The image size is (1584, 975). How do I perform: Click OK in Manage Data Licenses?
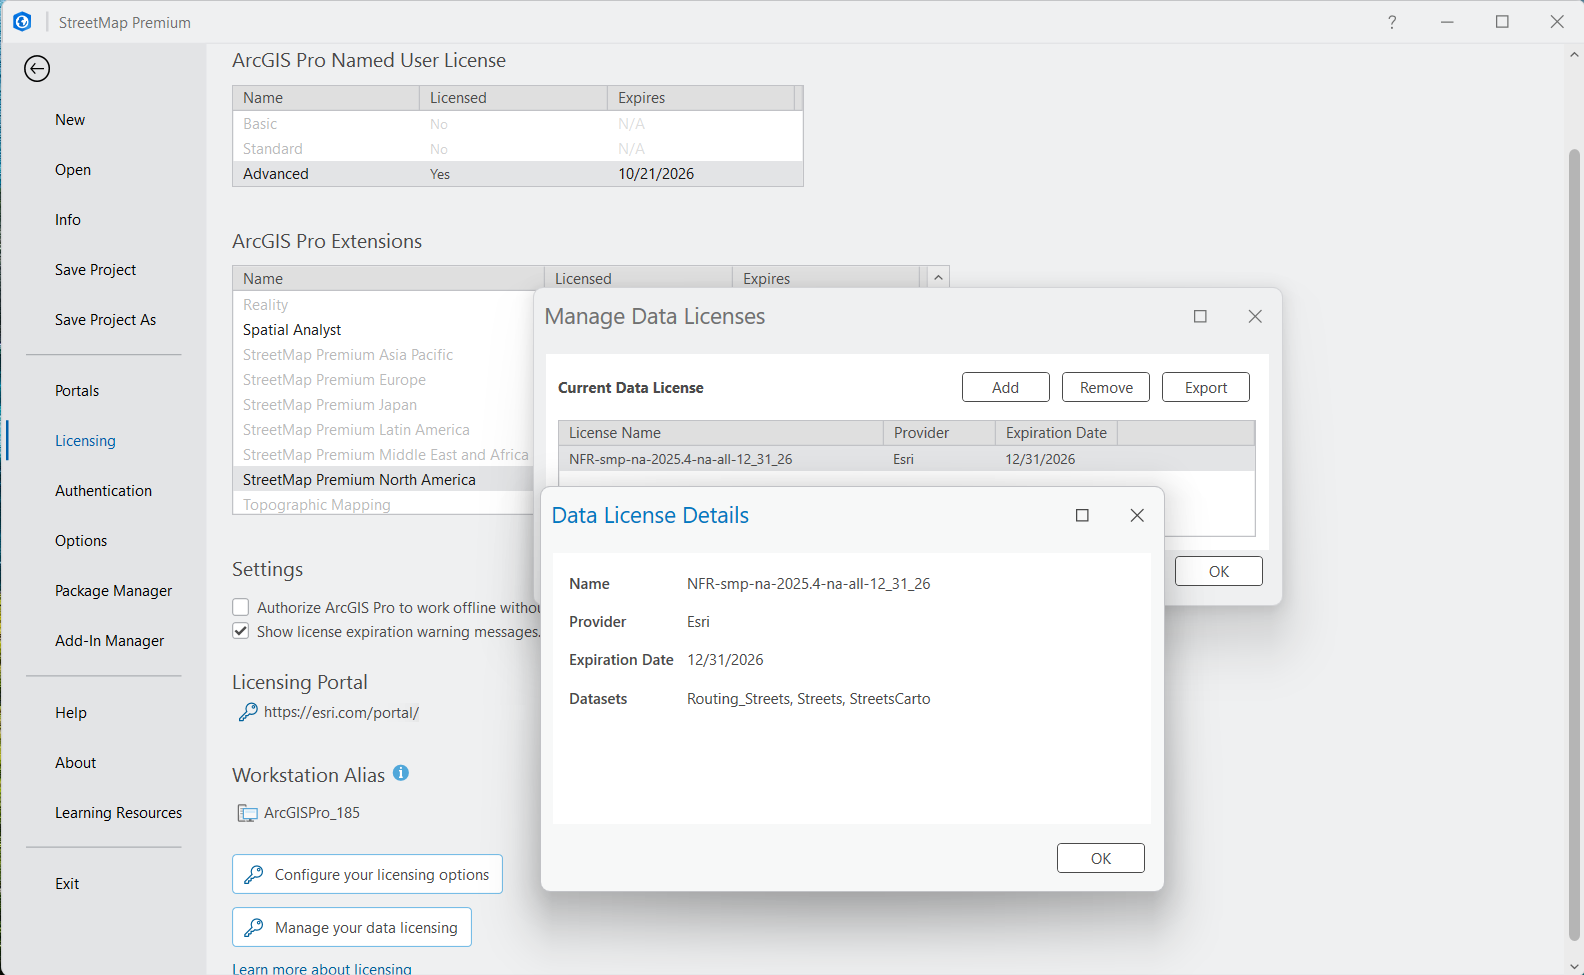point(1219,571)
